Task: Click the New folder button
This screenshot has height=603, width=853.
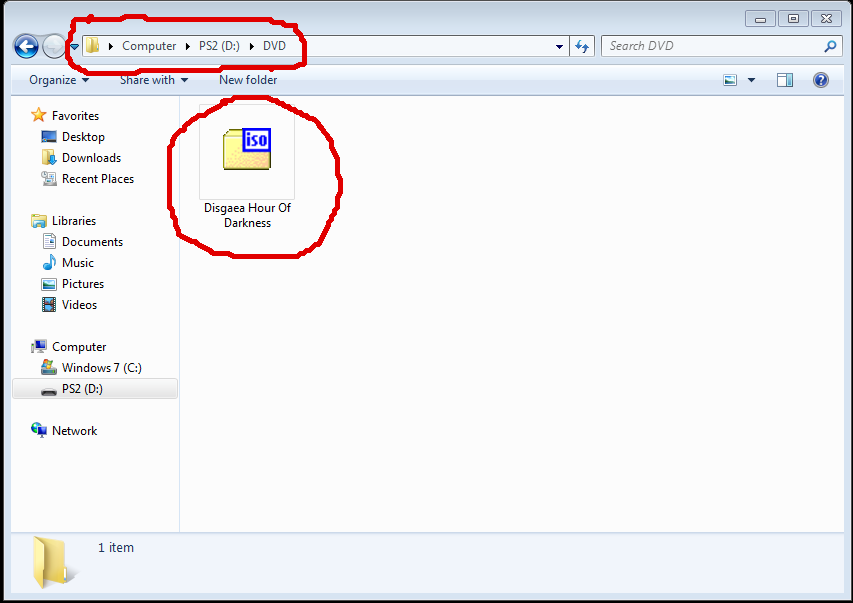Action: (x=248, y=80)
